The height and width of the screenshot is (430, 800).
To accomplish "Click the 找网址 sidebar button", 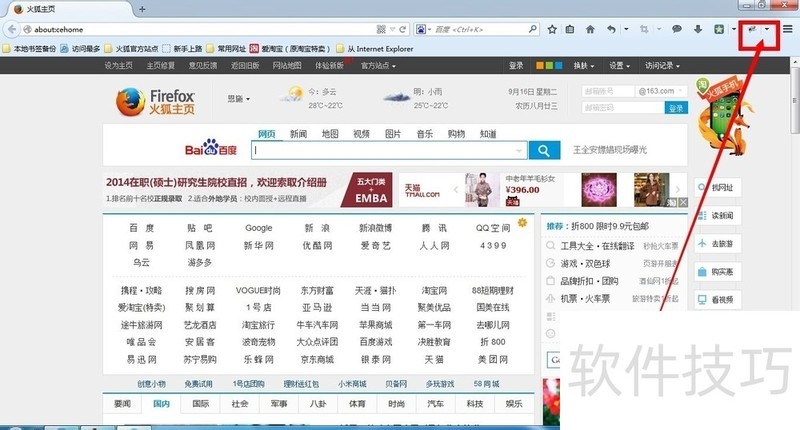I will (717, 187).
